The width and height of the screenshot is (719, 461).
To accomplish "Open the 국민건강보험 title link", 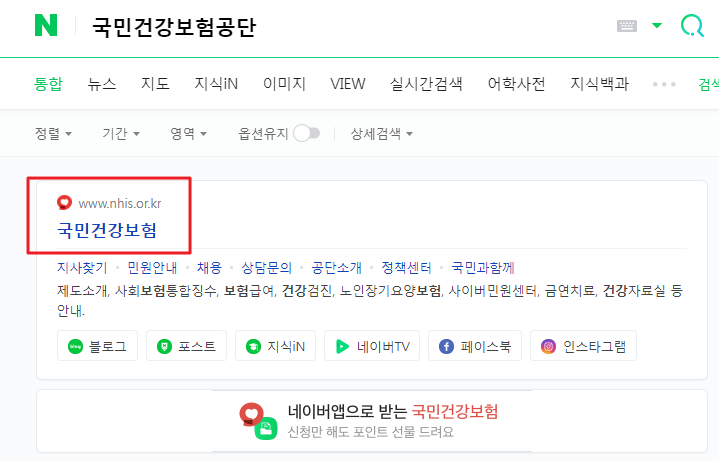I will click(107, 230).
